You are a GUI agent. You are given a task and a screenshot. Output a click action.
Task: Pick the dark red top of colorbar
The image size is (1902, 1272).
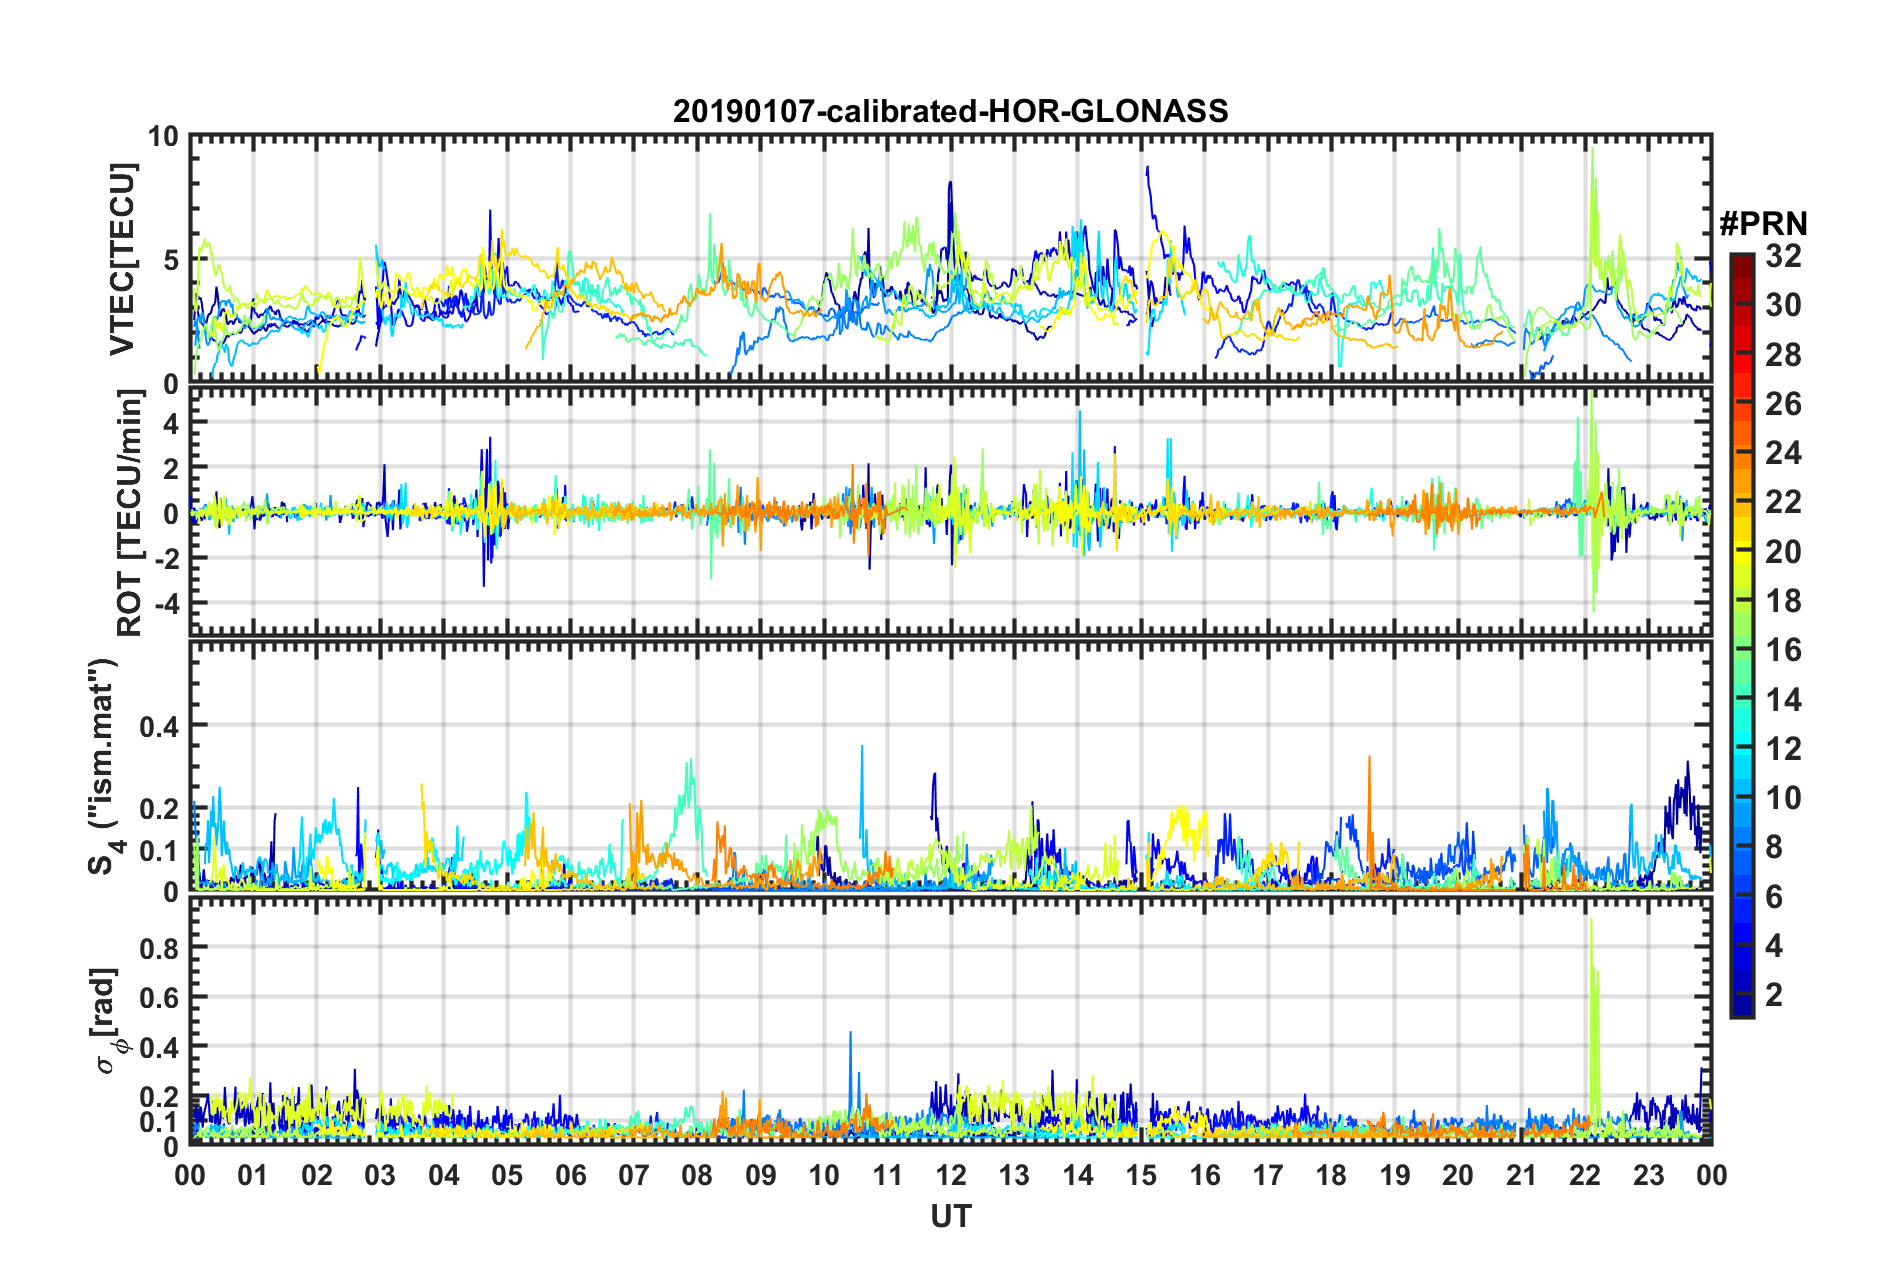click(1741, 260)
